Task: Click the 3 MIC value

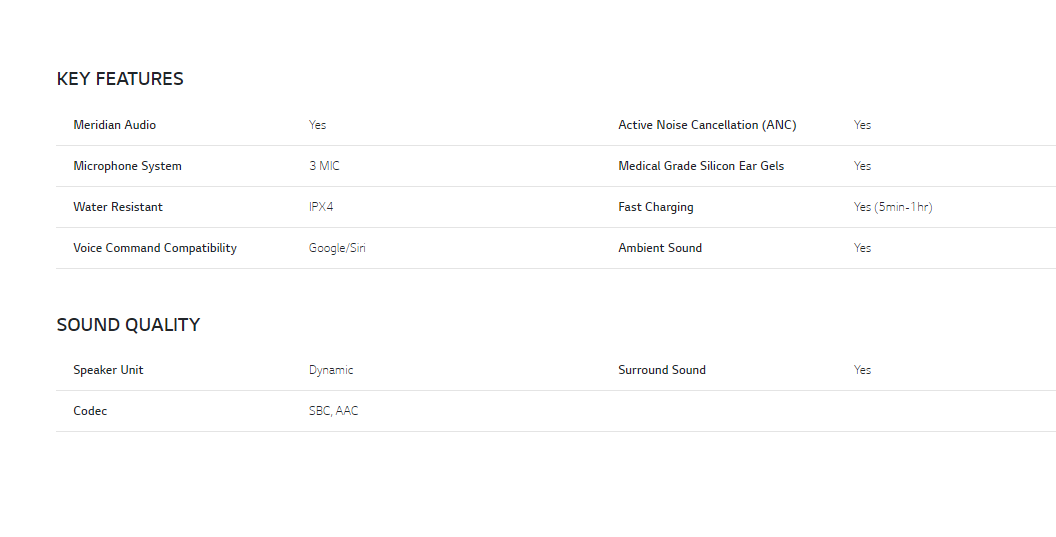Action: pyautogui.click(x=324, y=166)
